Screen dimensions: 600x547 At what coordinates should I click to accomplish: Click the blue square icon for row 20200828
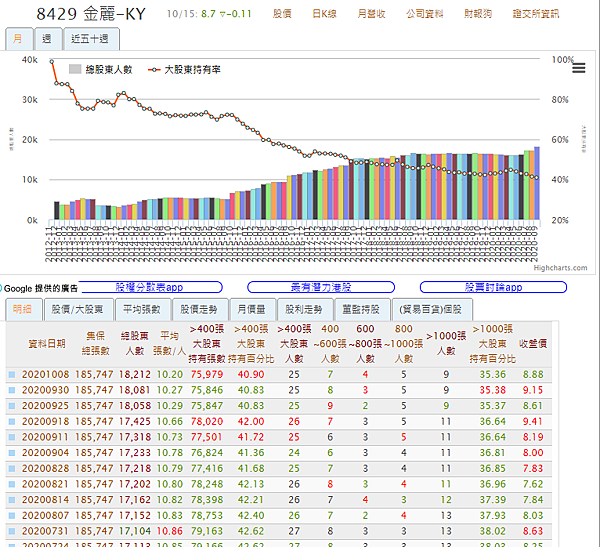(12, 469)
